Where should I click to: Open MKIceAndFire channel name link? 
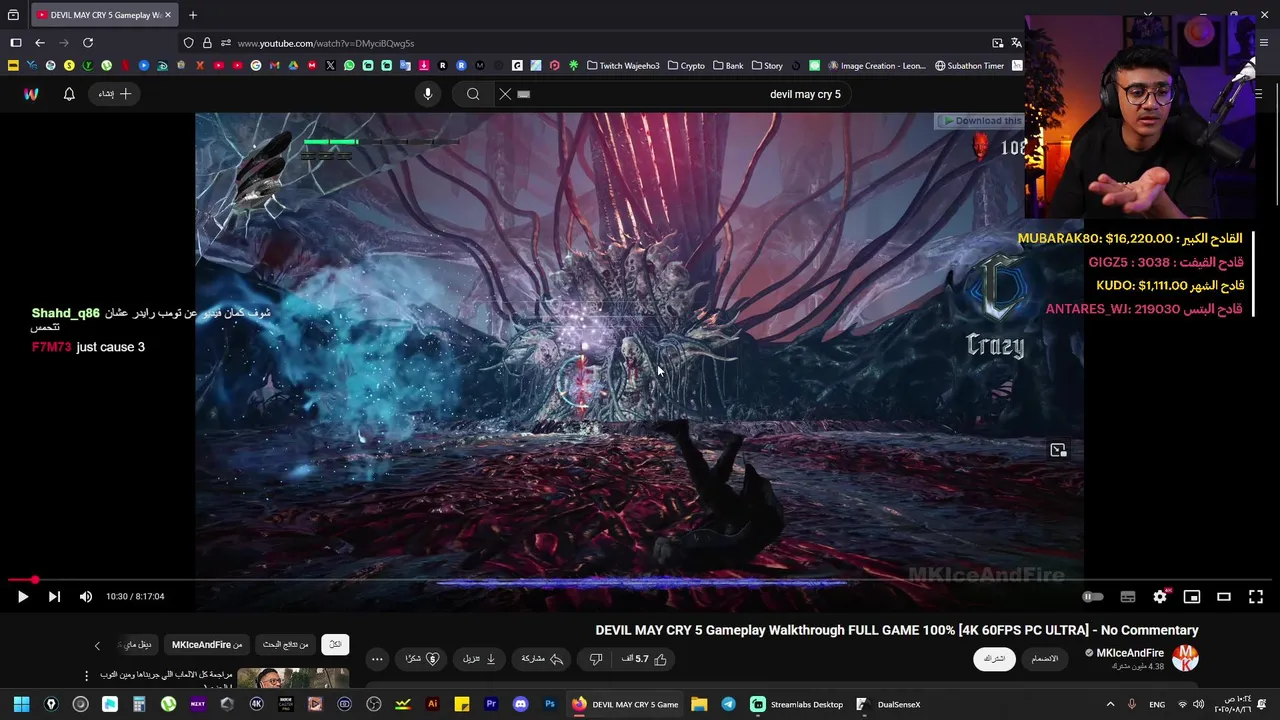[x=1130, y=653]
